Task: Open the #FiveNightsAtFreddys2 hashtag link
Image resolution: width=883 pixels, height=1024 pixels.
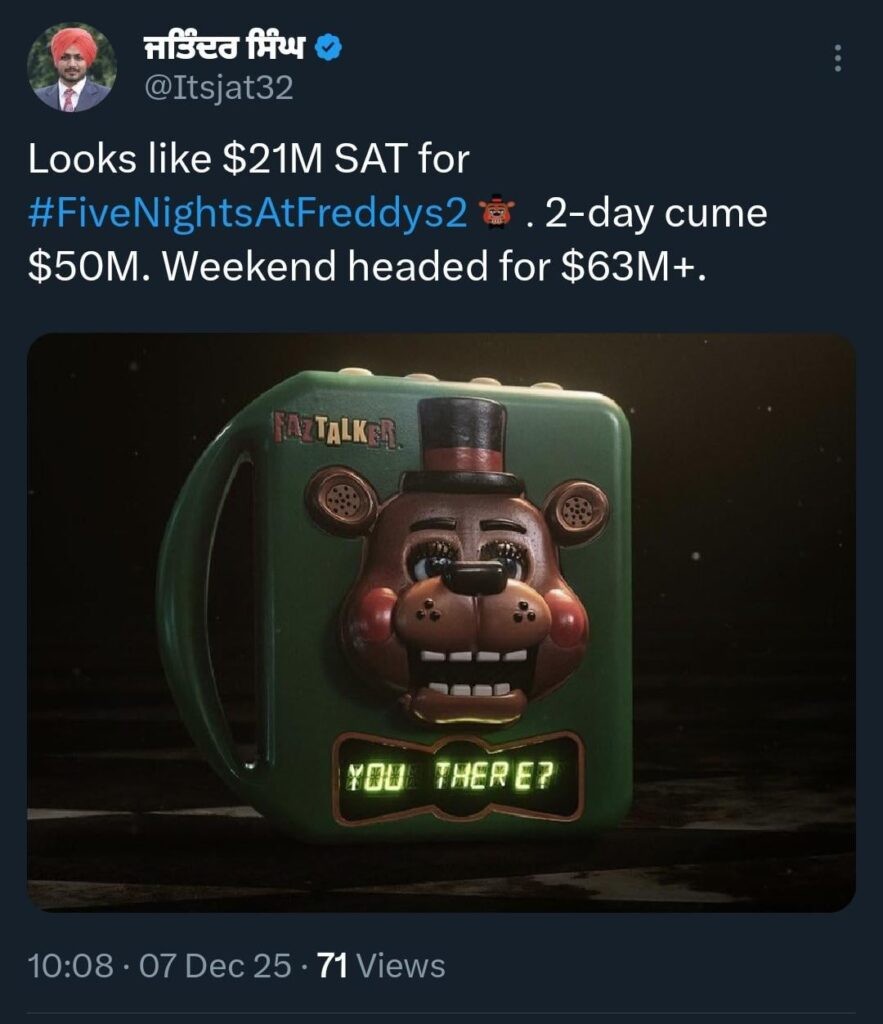Action: pyautogui.click(x=249, y=215)
